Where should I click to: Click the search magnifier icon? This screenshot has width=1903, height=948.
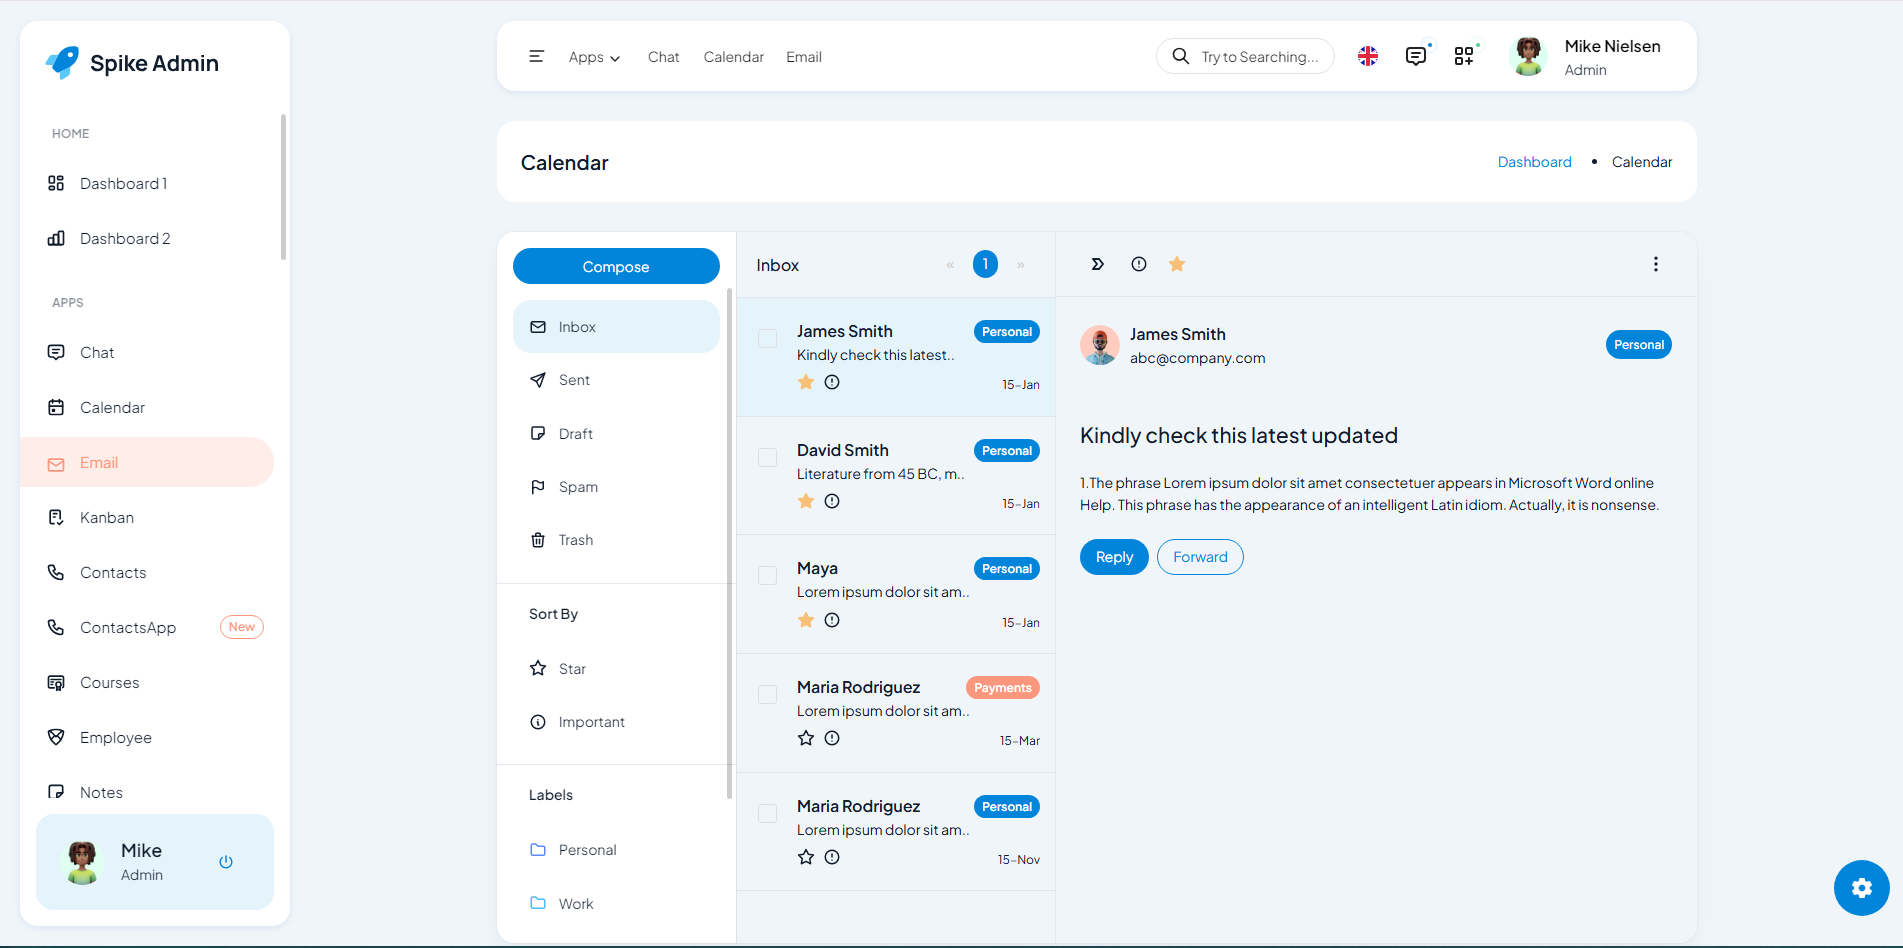(1180, 56)
